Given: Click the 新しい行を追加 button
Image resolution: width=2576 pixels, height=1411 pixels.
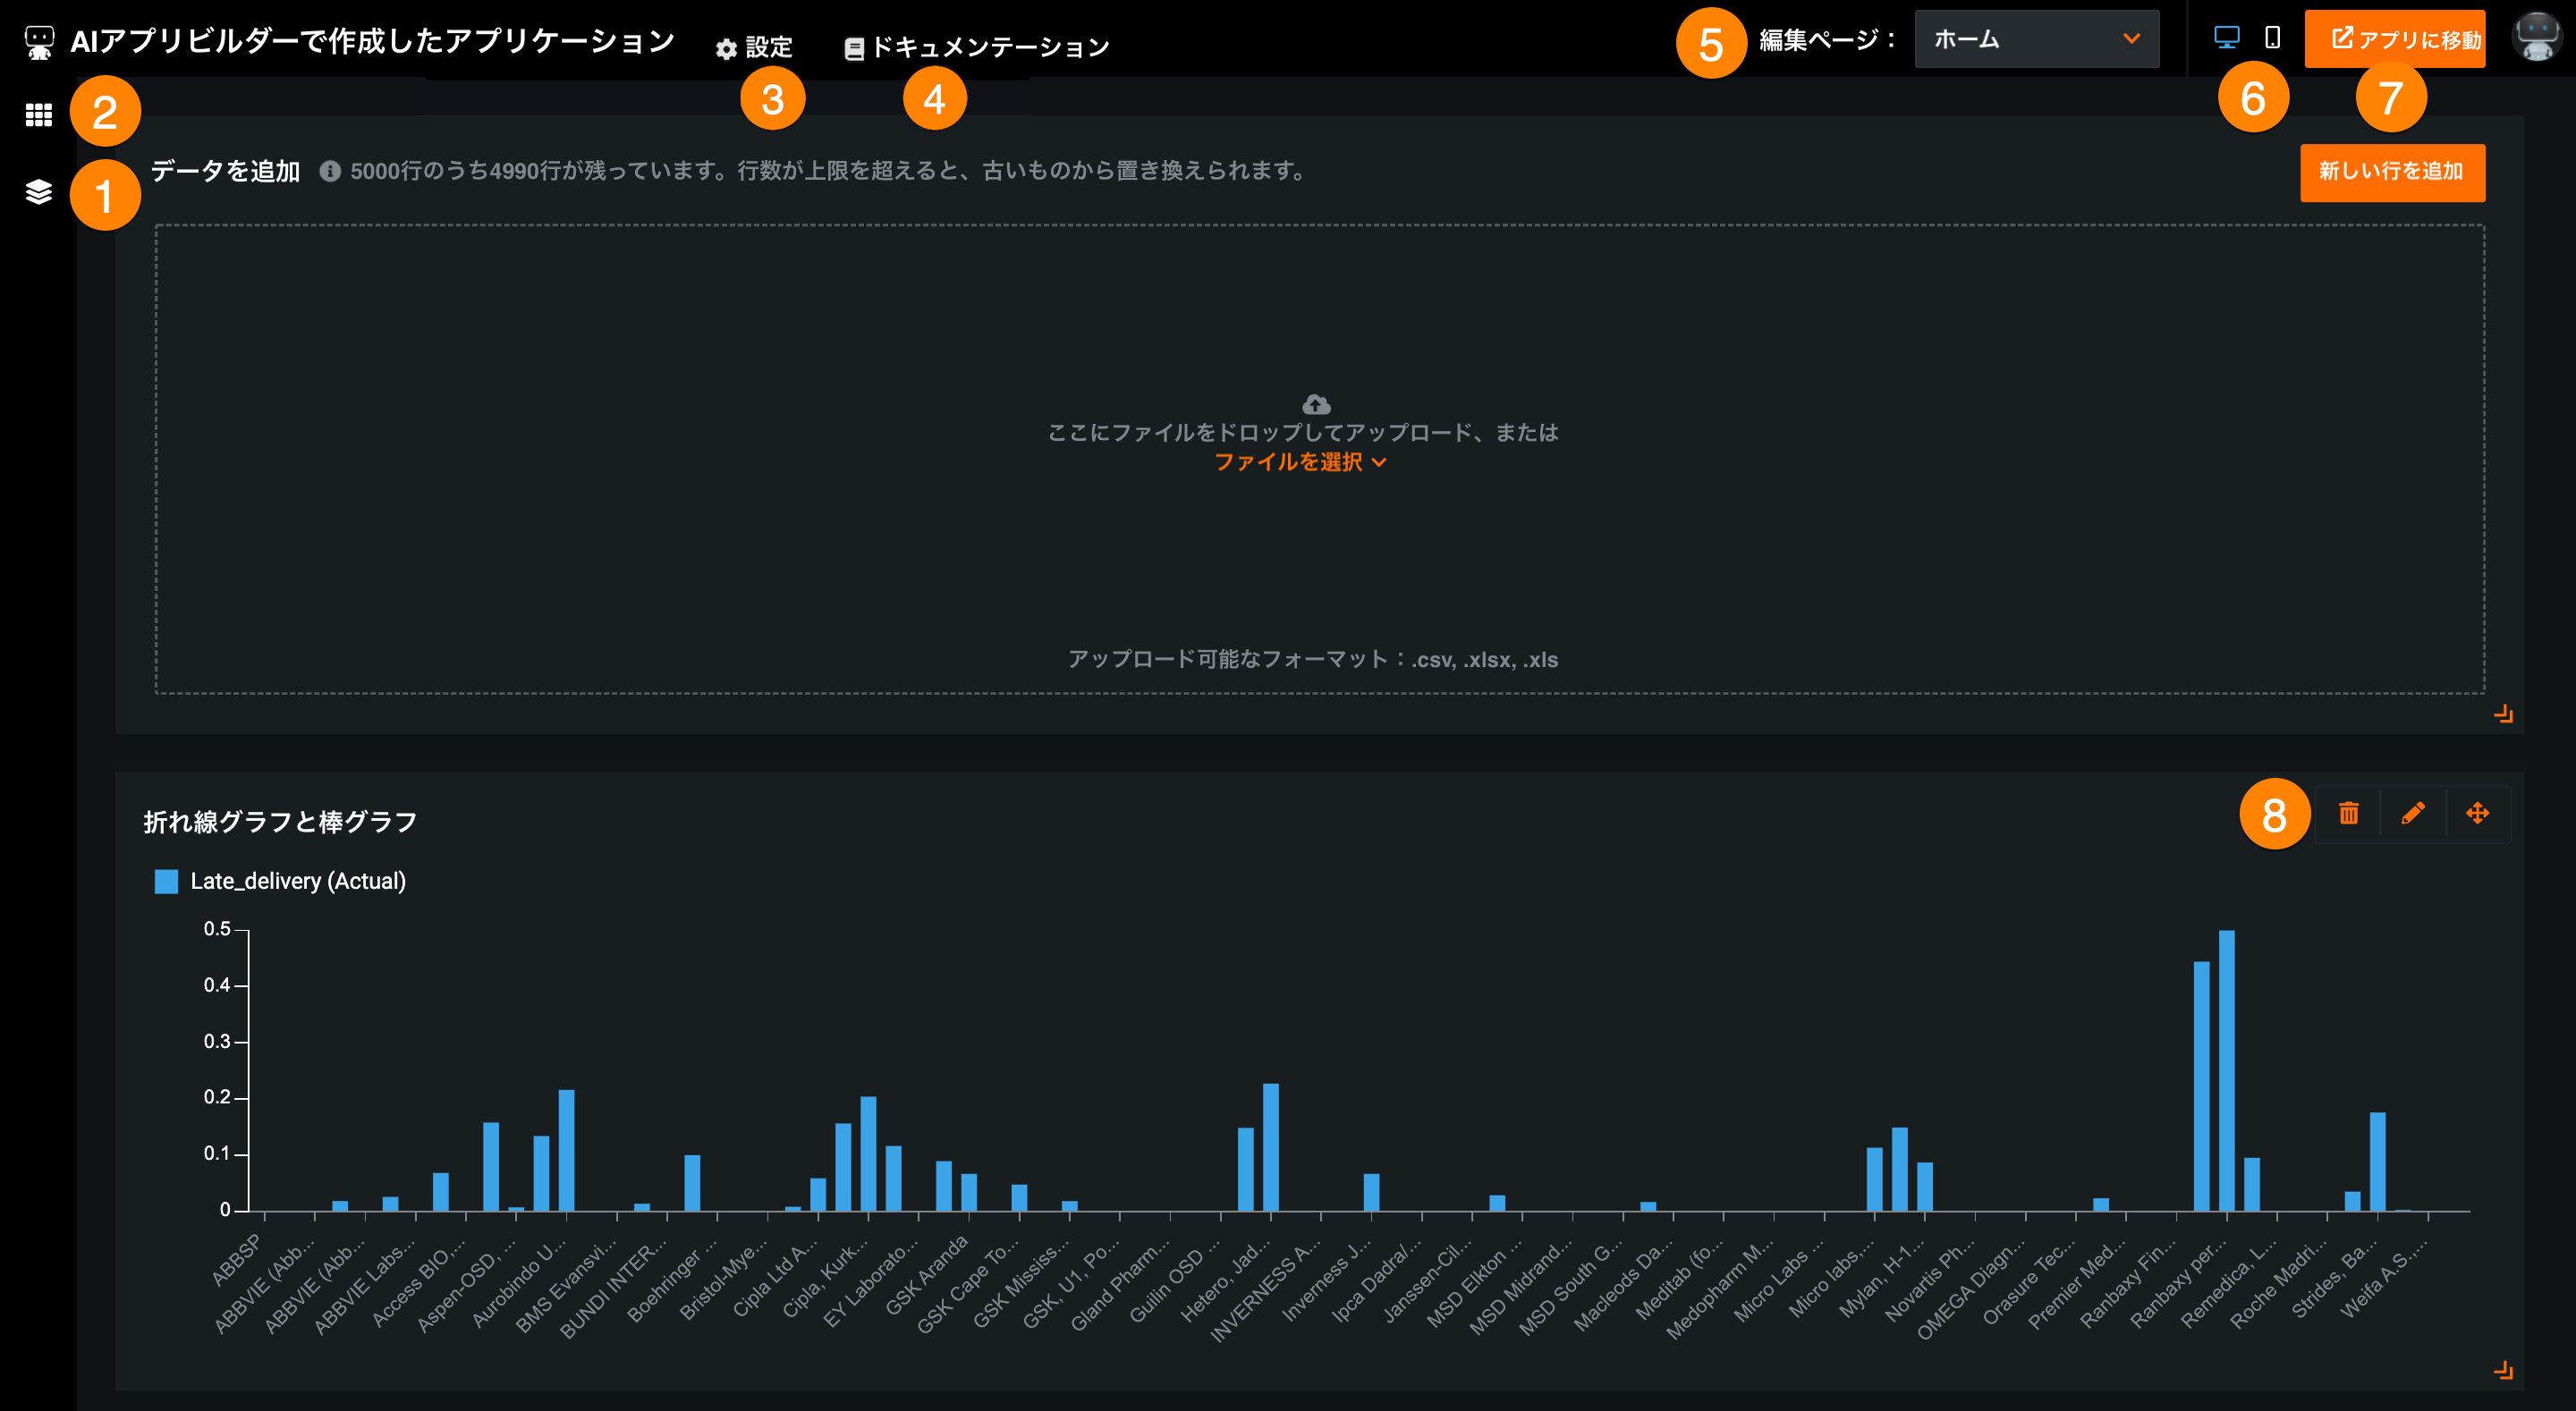Looking at the screenshot, I should [x=2391, y=172].
